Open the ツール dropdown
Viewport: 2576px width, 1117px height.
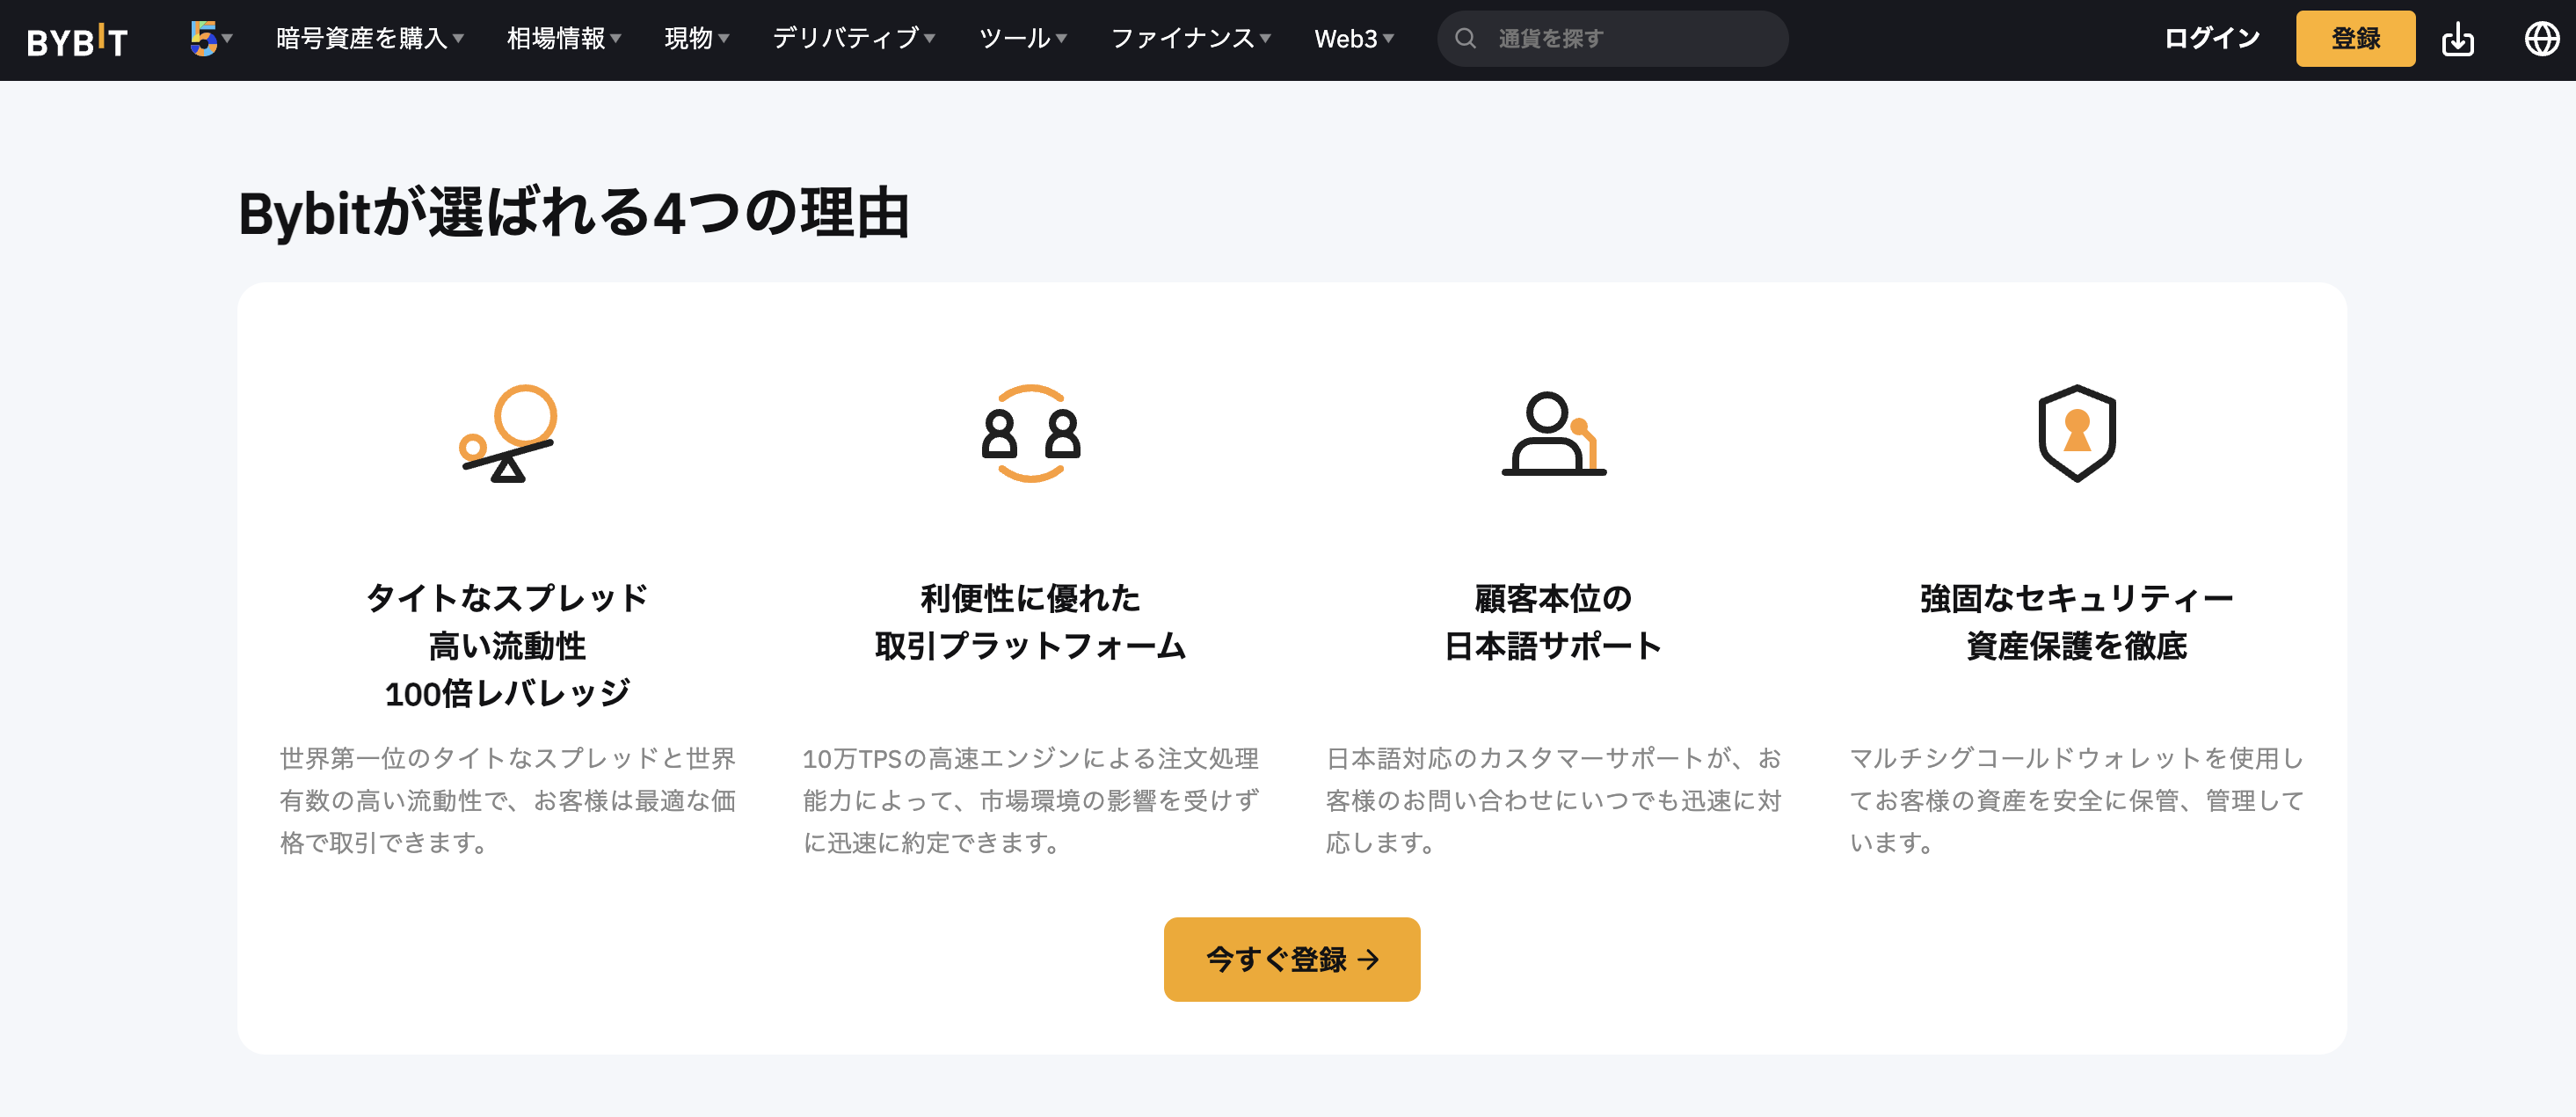pyautogui.click(x=1022, y=39)
